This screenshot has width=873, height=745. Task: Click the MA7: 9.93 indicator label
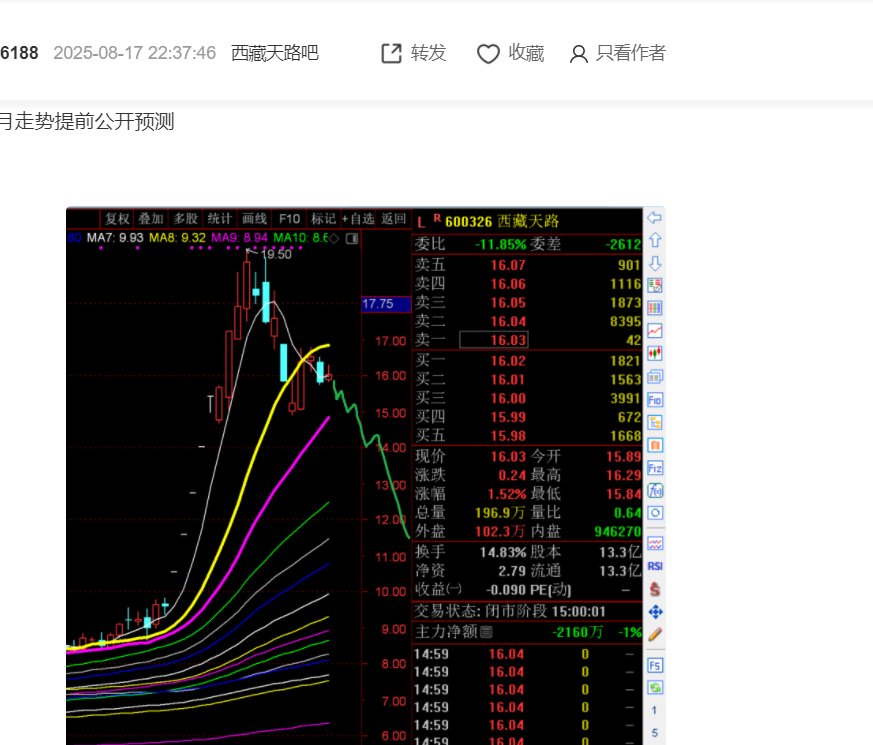pyautogui.click(x=115, y=238)
